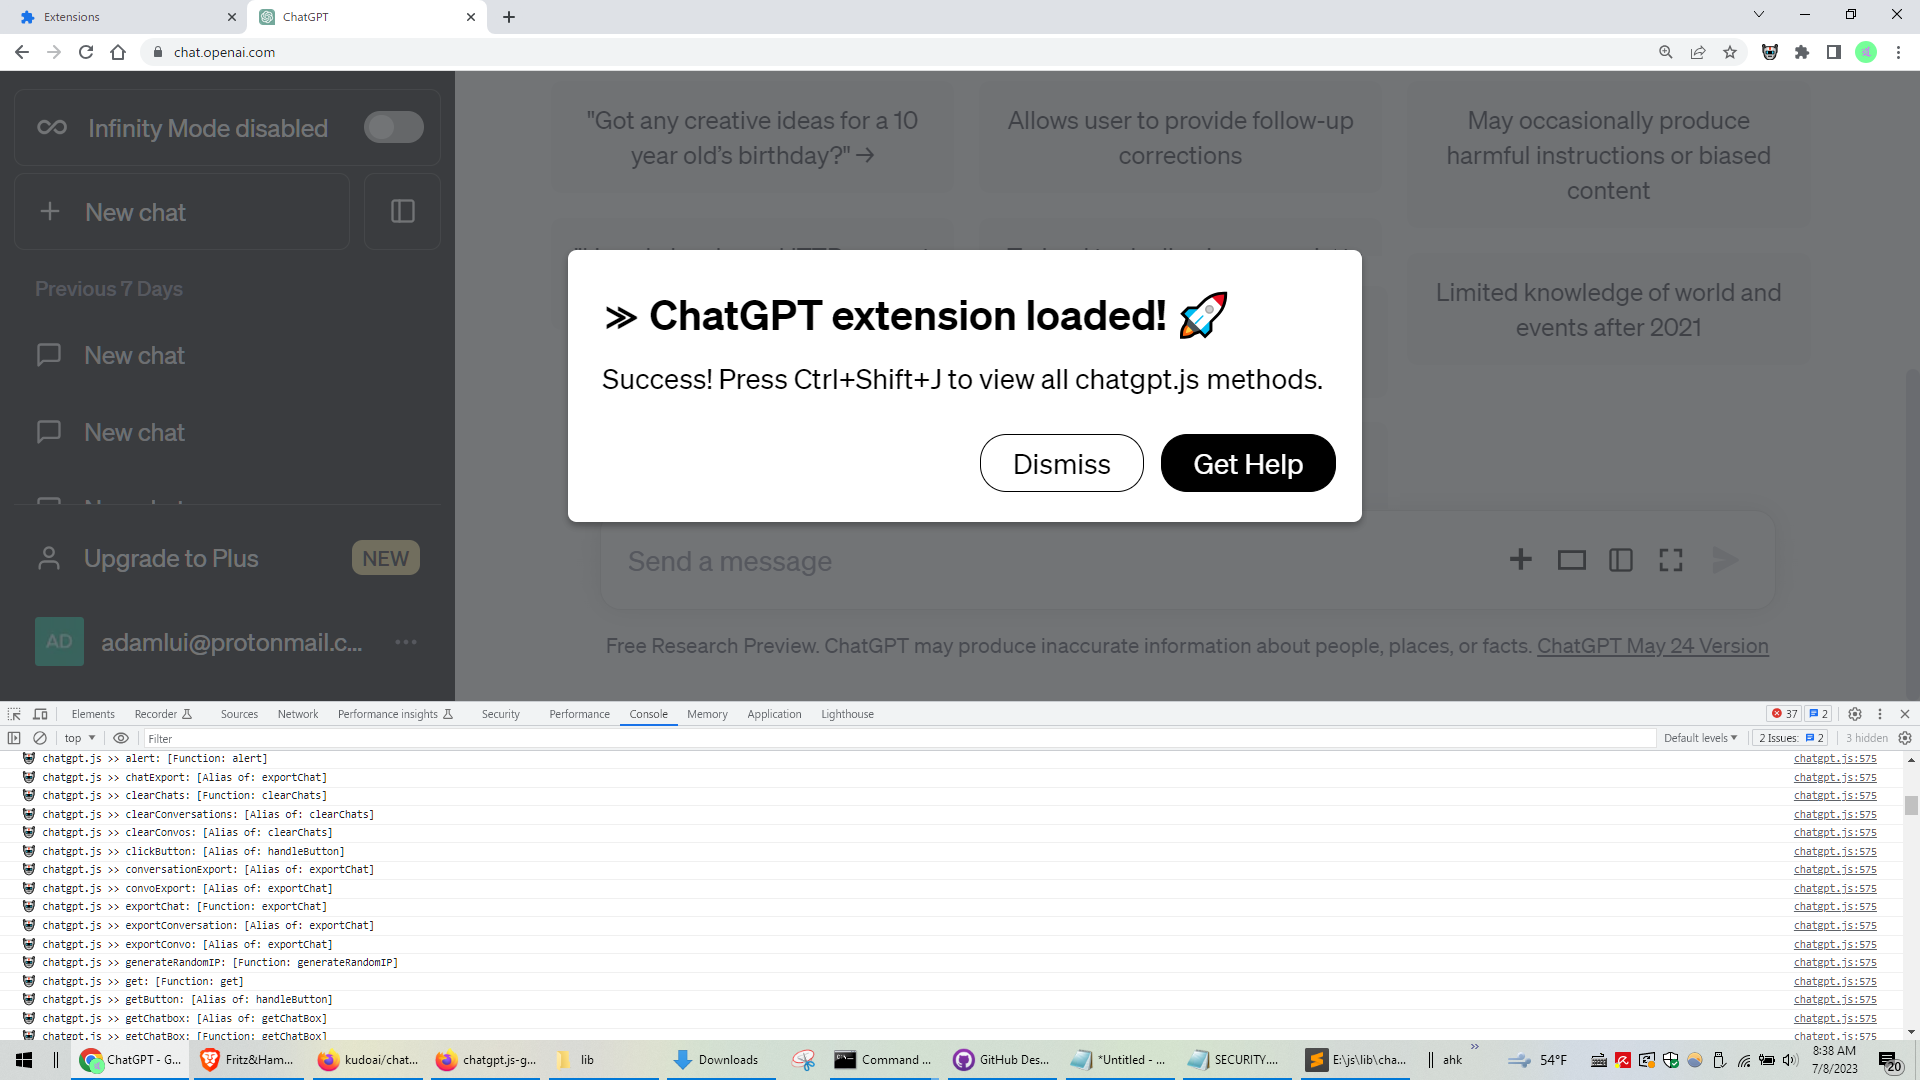The width and height of the screenshot is (1920, 1080).
Task: Click the DevTools inspect element icon
Action: coord(13,713)
